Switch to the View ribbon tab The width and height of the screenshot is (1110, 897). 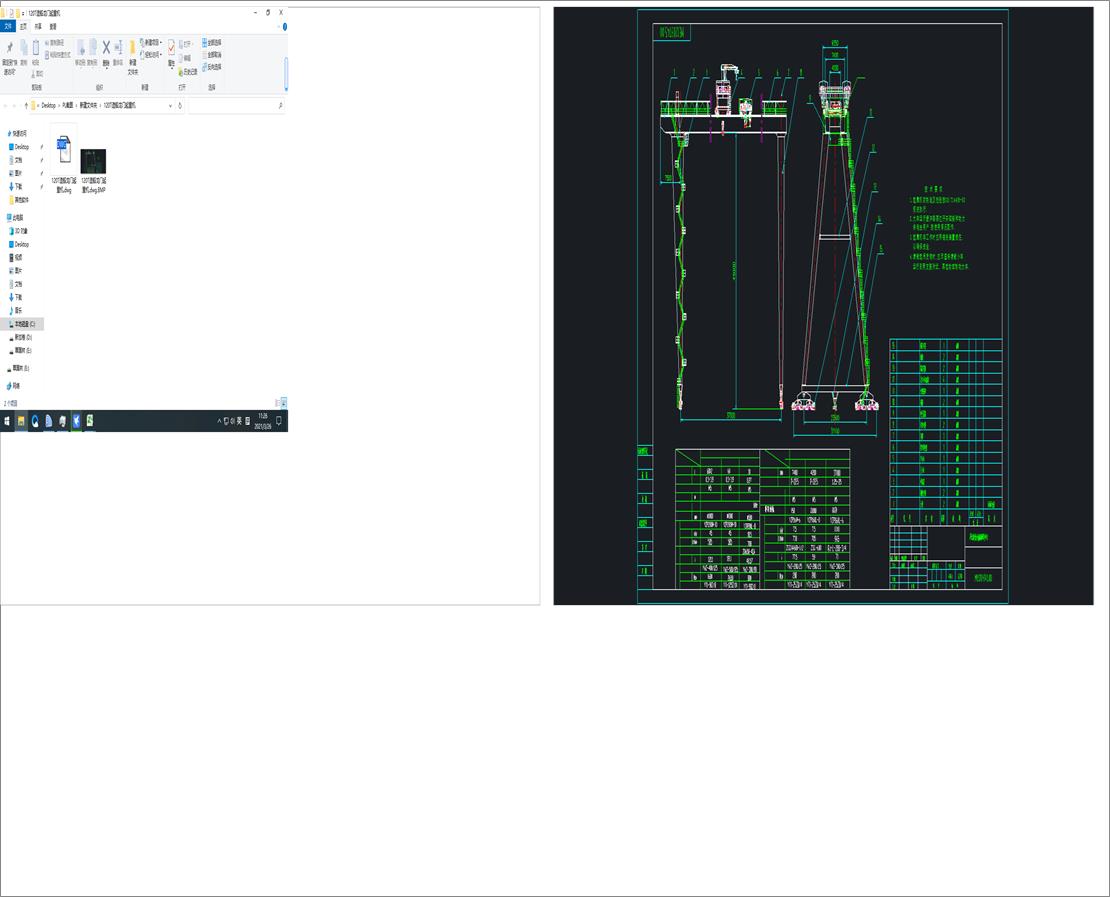click(x=52, y=27)
